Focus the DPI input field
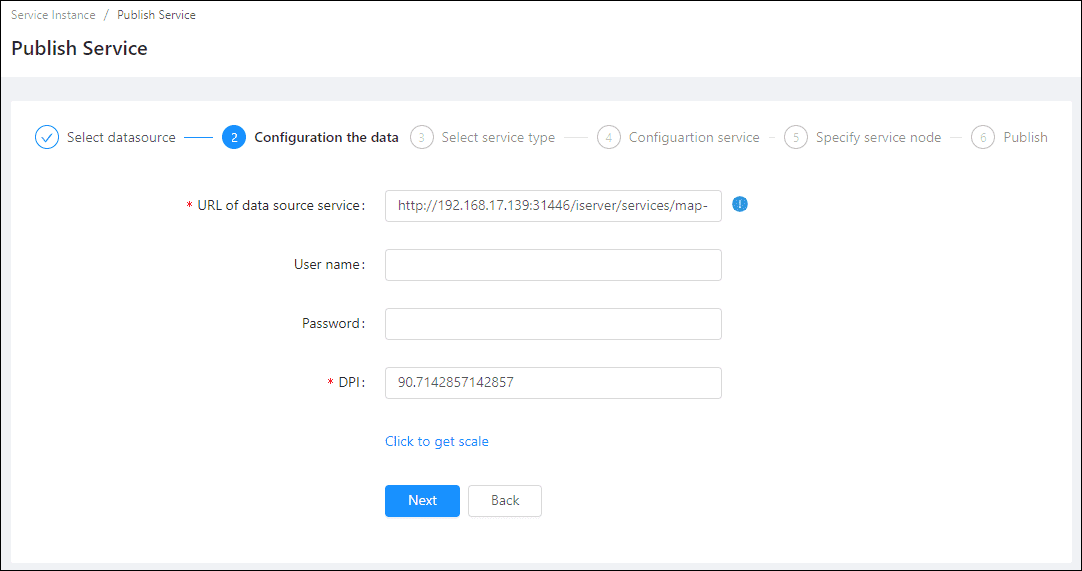The image size is (1082, 571). pyautogui.click(x=553, y=382)
